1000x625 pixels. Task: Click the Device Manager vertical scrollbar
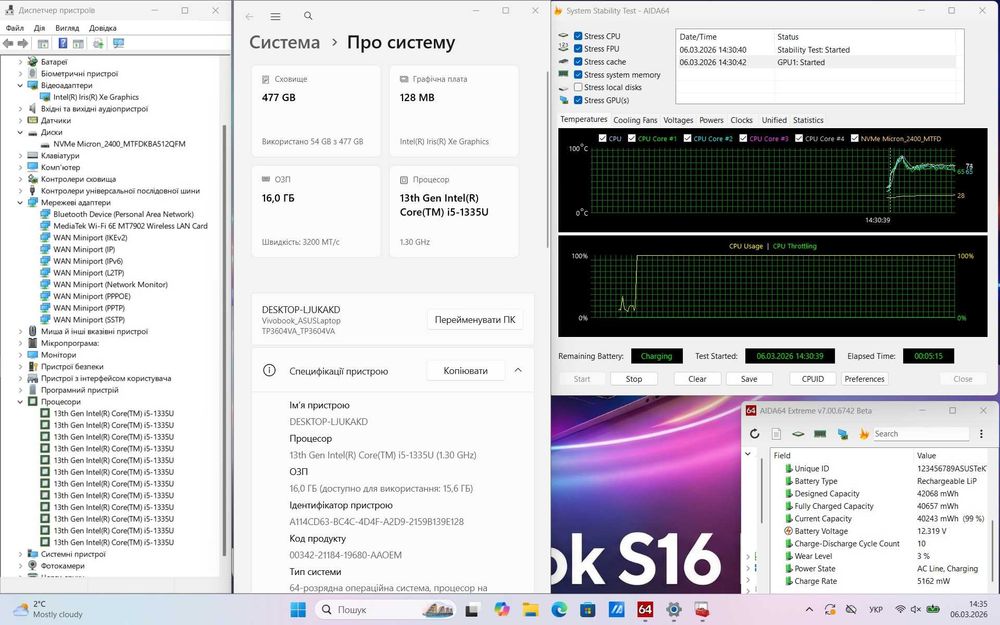coord(224,338)
